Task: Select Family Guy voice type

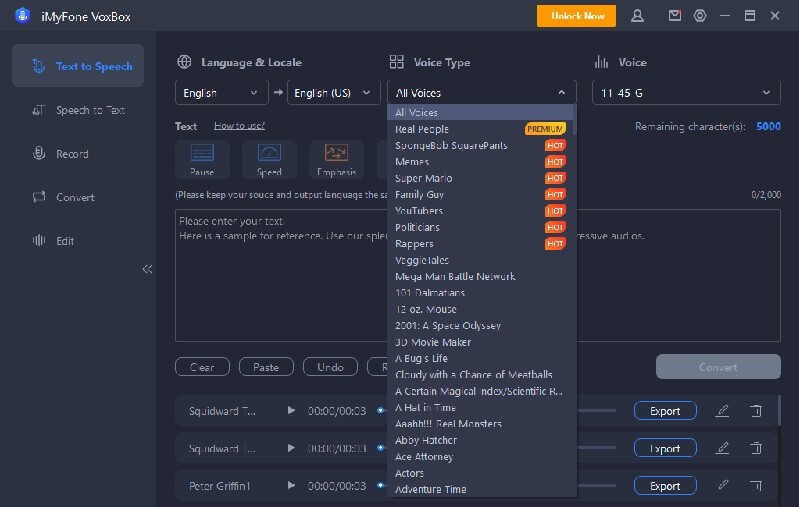Action: pyautogui.click(x=480, y=195)
